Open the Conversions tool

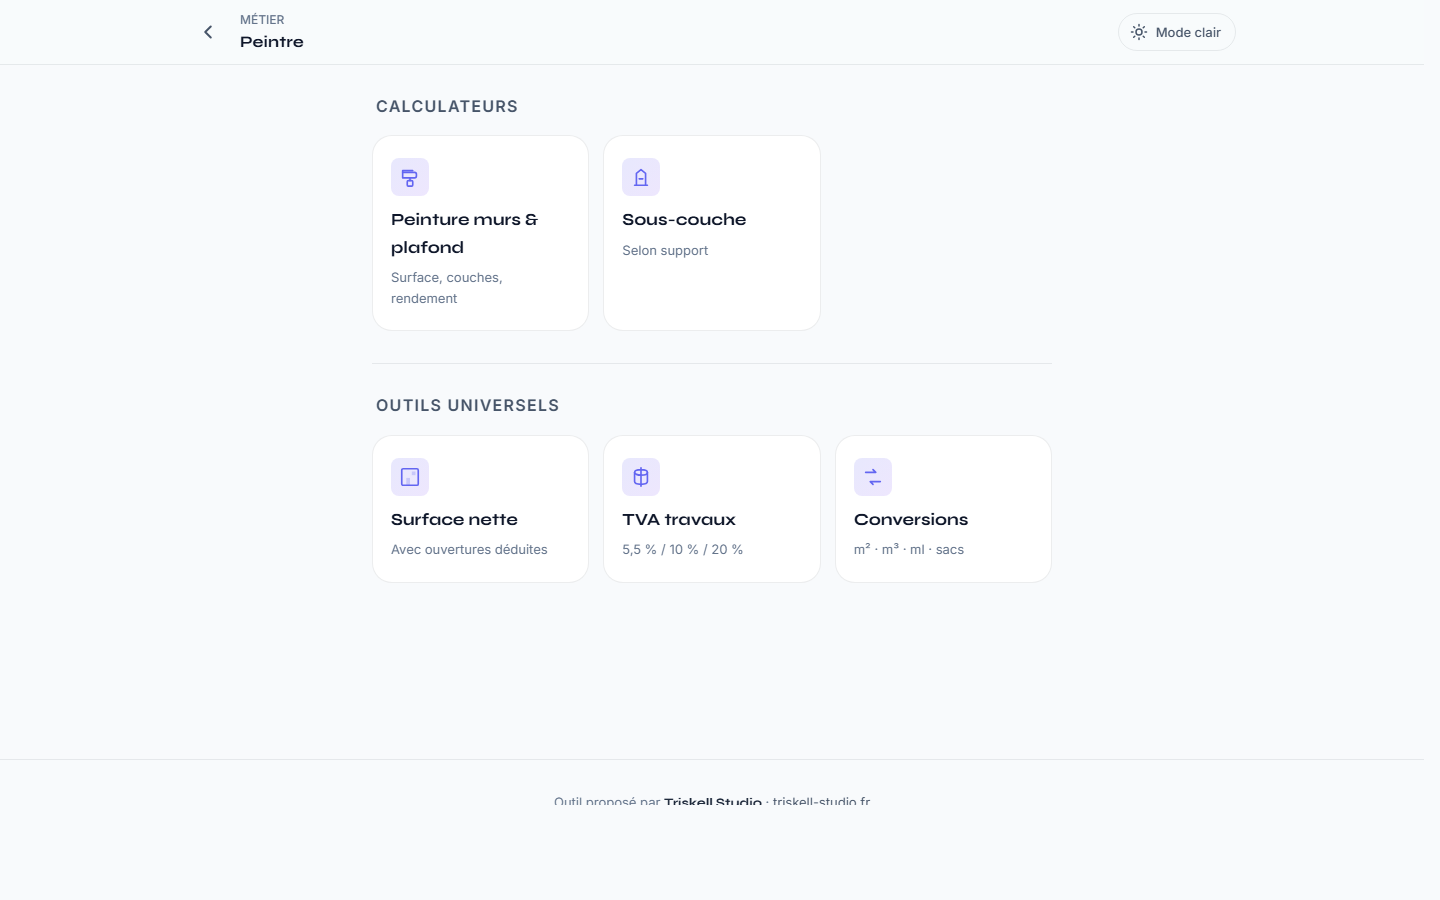coord(943,509)
